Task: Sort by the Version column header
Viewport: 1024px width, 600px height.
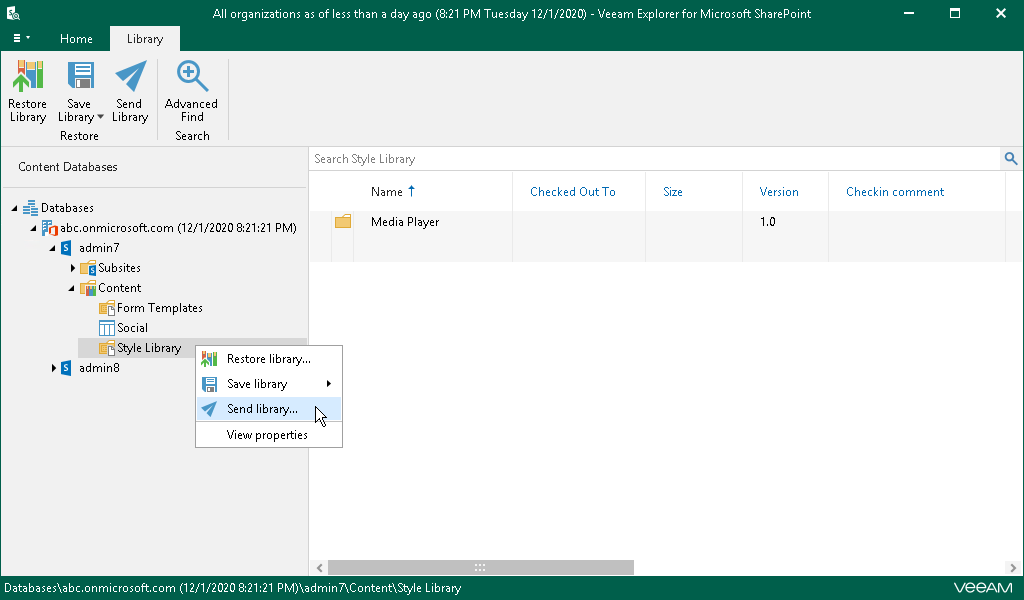Action: (778, 192)
